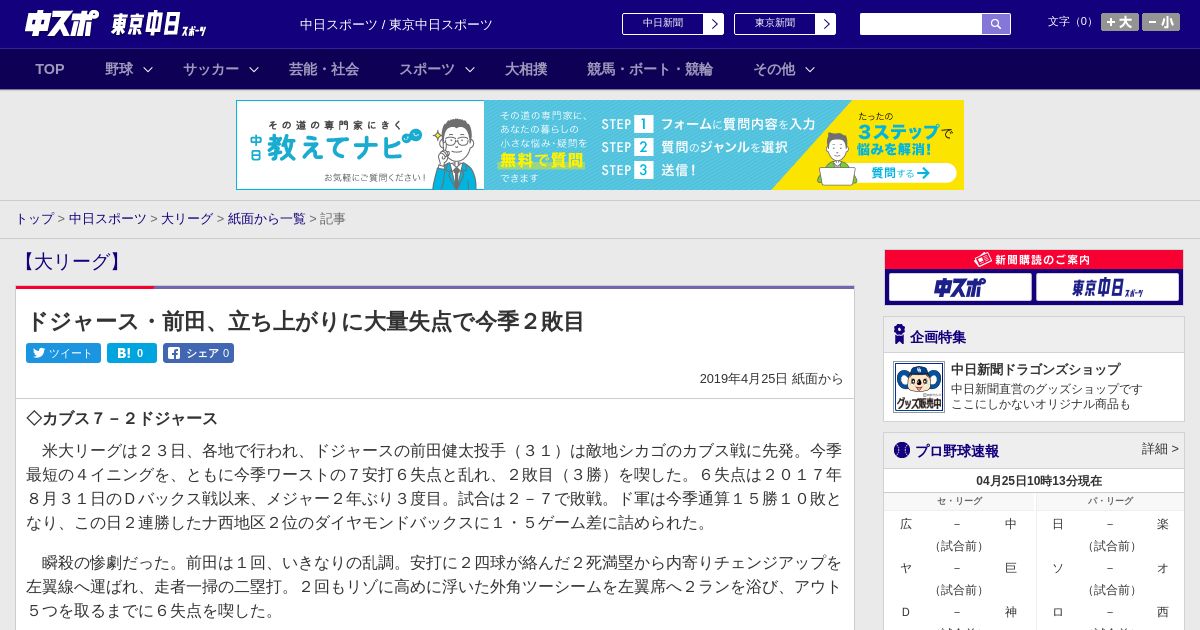1200x630 pixels.
Task: Expand the 野球 menu chevron
Action: coord(148,70)
